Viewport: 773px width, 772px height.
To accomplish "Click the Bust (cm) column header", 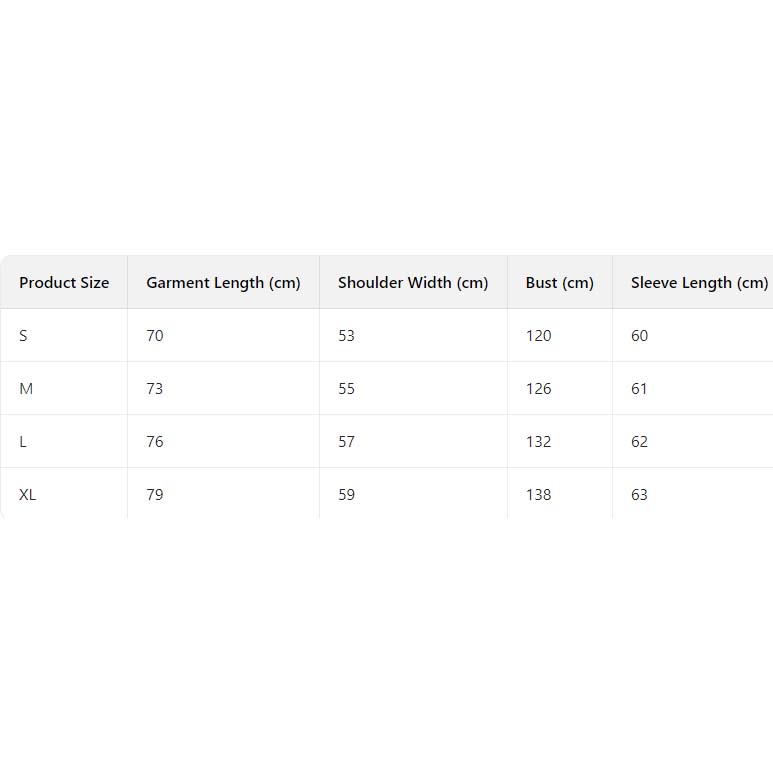I will pos(559,283).
